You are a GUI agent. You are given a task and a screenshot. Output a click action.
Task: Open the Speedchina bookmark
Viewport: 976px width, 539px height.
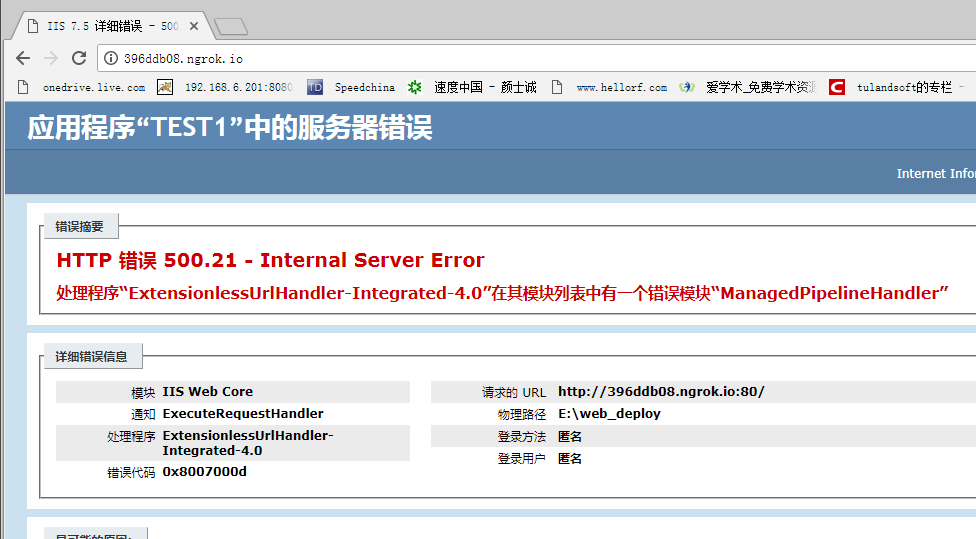351,87
